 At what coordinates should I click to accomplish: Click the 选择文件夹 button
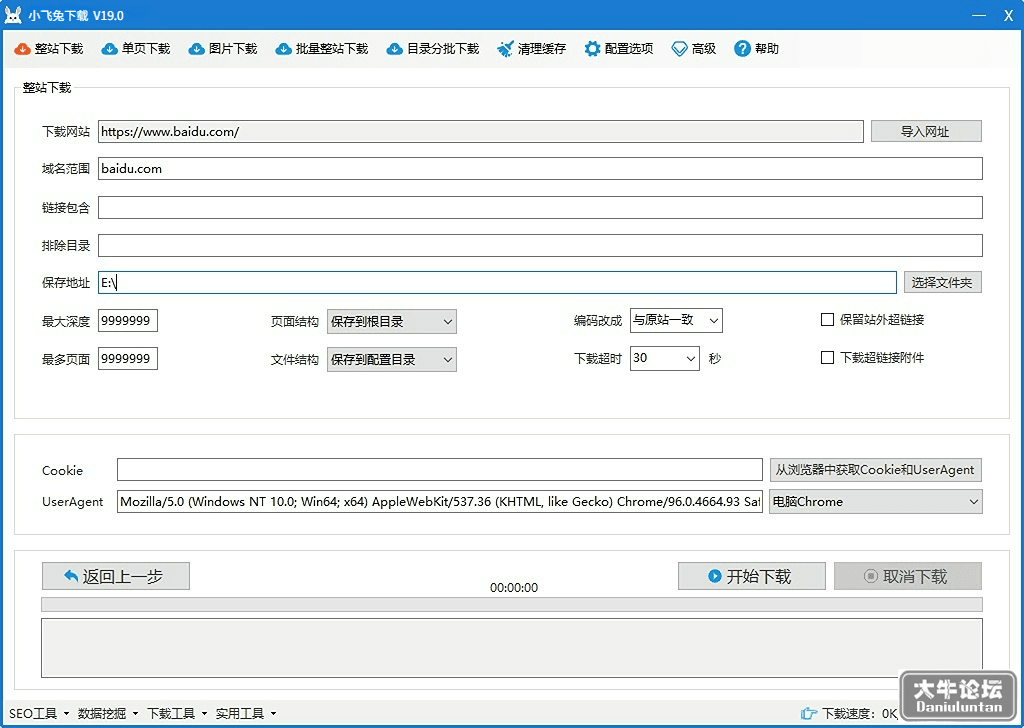click(942, 282)
